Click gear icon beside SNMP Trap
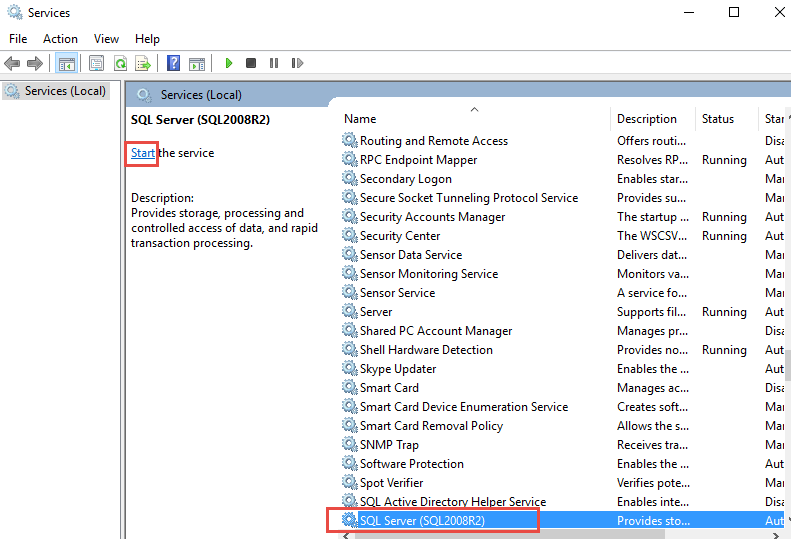 pyautogui.click(x=350, y=444)
